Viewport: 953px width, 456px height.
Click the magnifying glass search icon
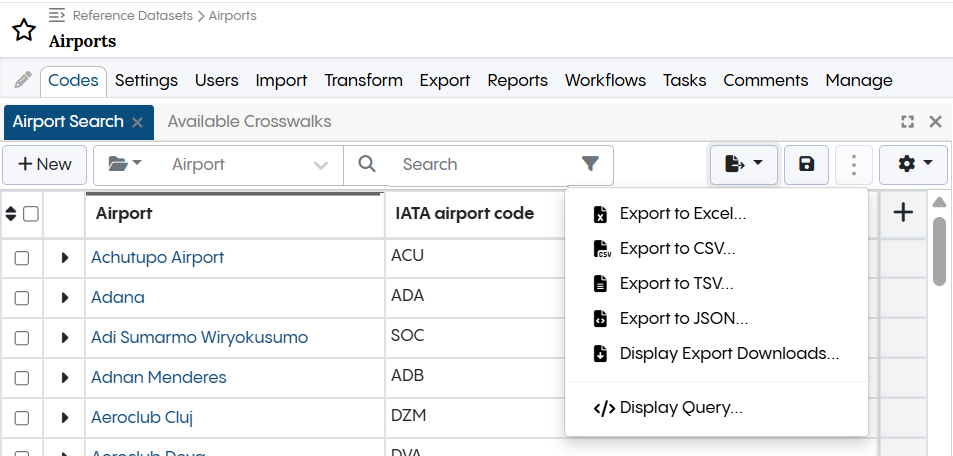click(366, 164)
